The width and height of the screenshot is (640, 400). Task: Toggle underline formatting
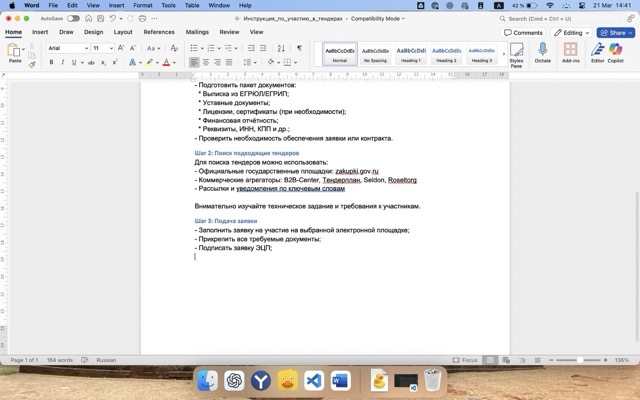75,62
